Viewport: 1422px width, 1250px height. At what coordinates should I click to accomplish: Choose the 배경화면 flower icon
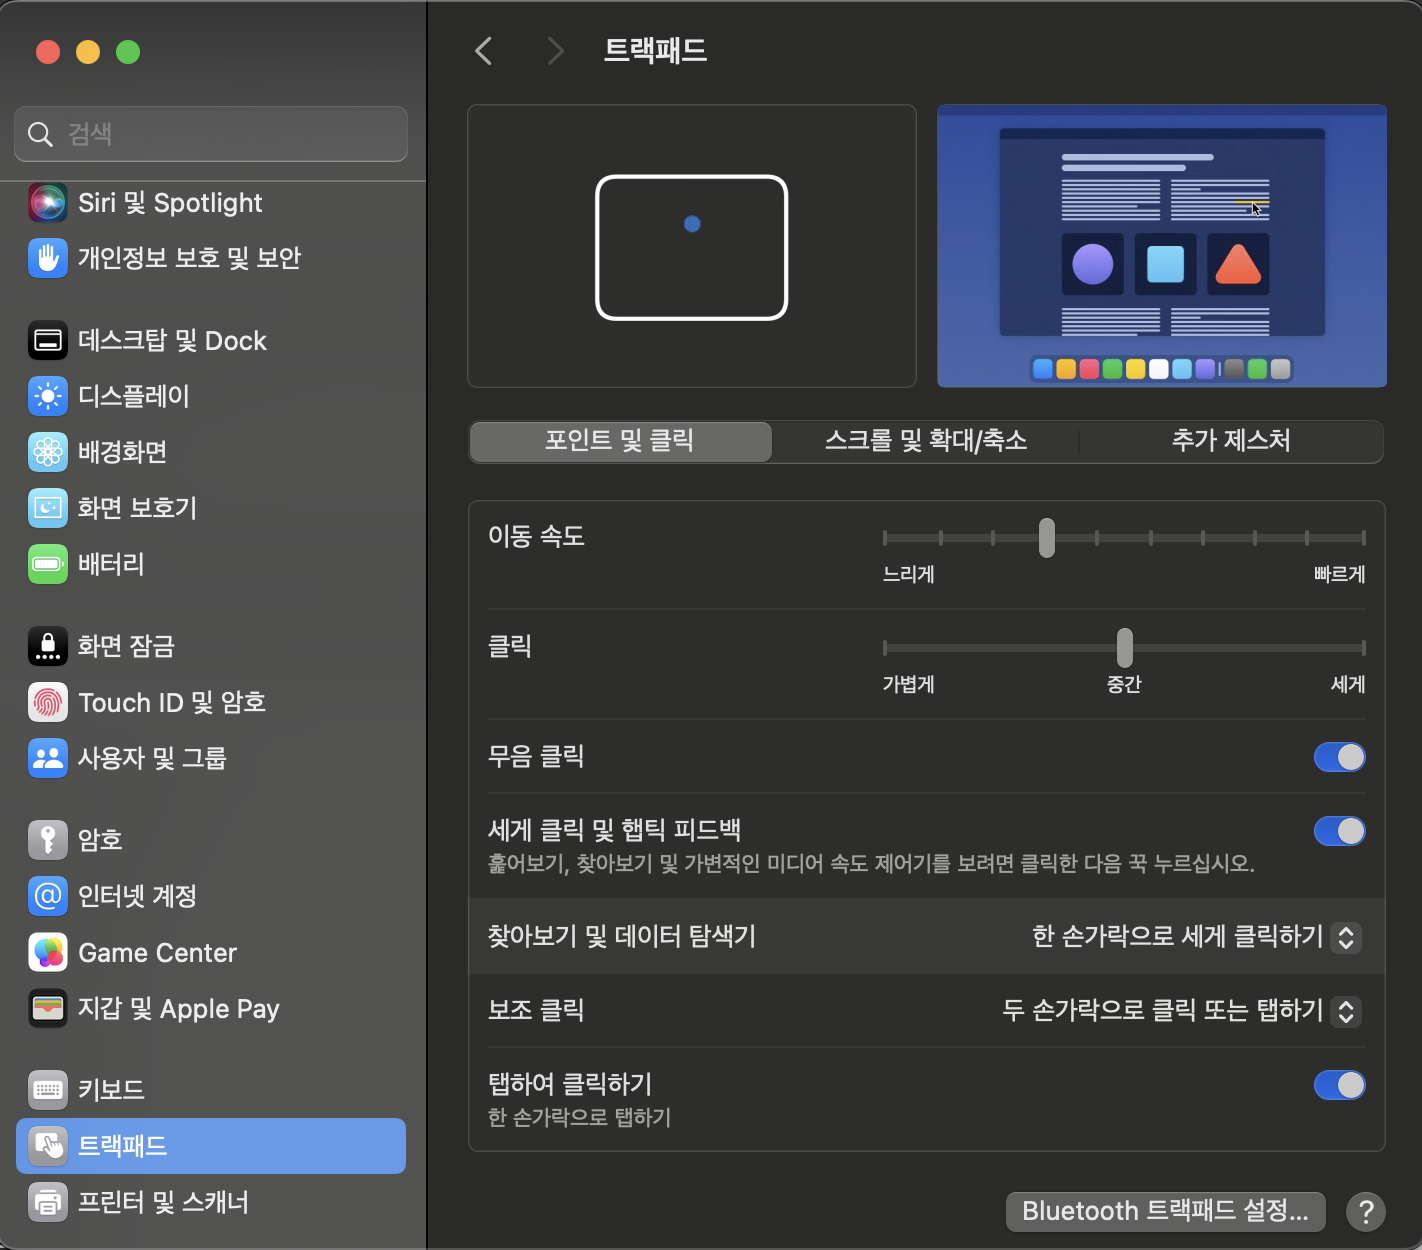point(48,452)
